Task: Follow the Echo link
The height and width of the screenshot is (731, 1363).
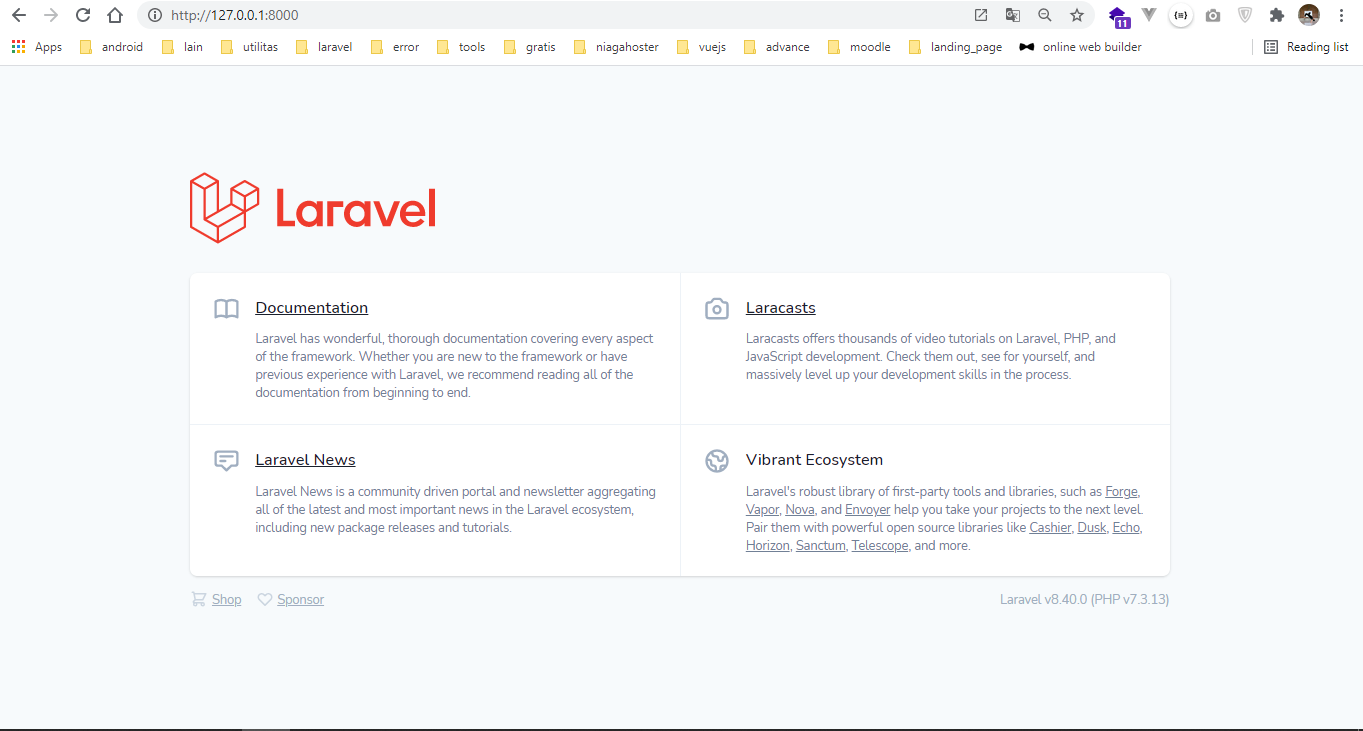Action: tap(1126, 528)
